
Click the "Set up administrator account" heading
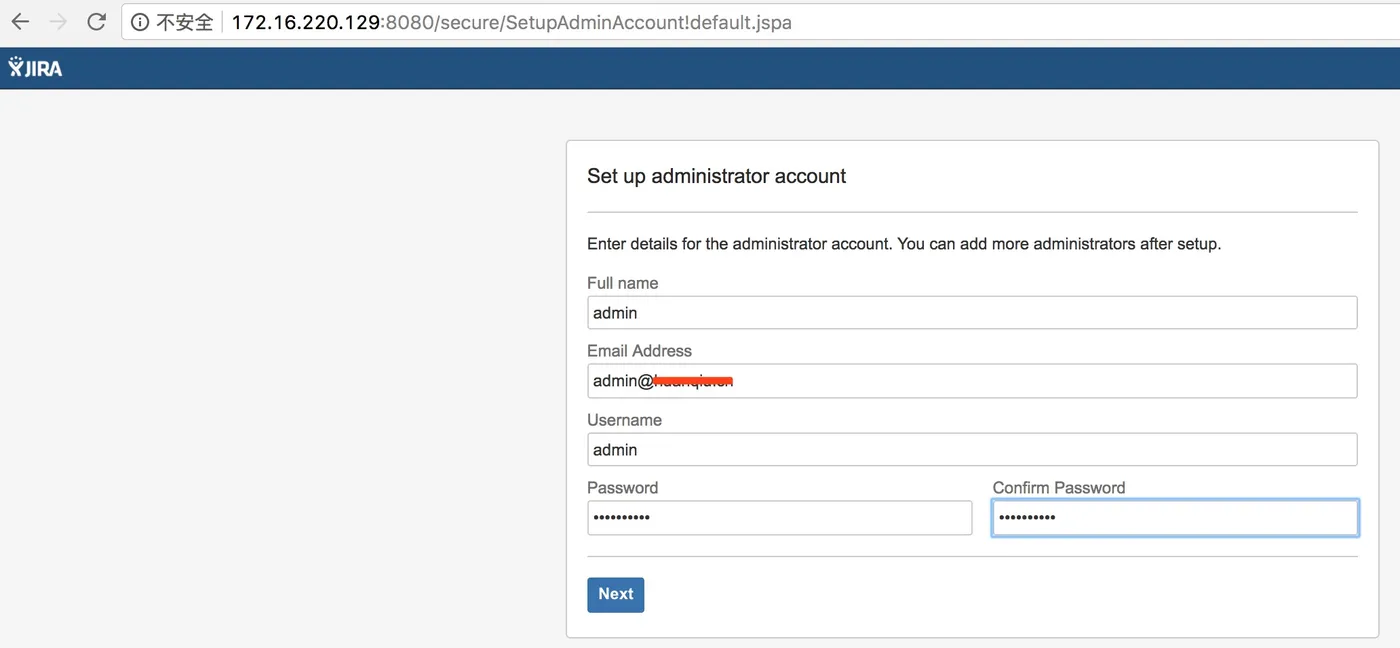716,176
